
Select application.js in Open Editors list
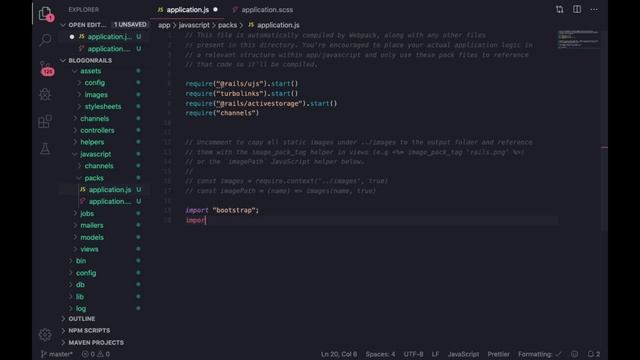click(x=109, y=37)
